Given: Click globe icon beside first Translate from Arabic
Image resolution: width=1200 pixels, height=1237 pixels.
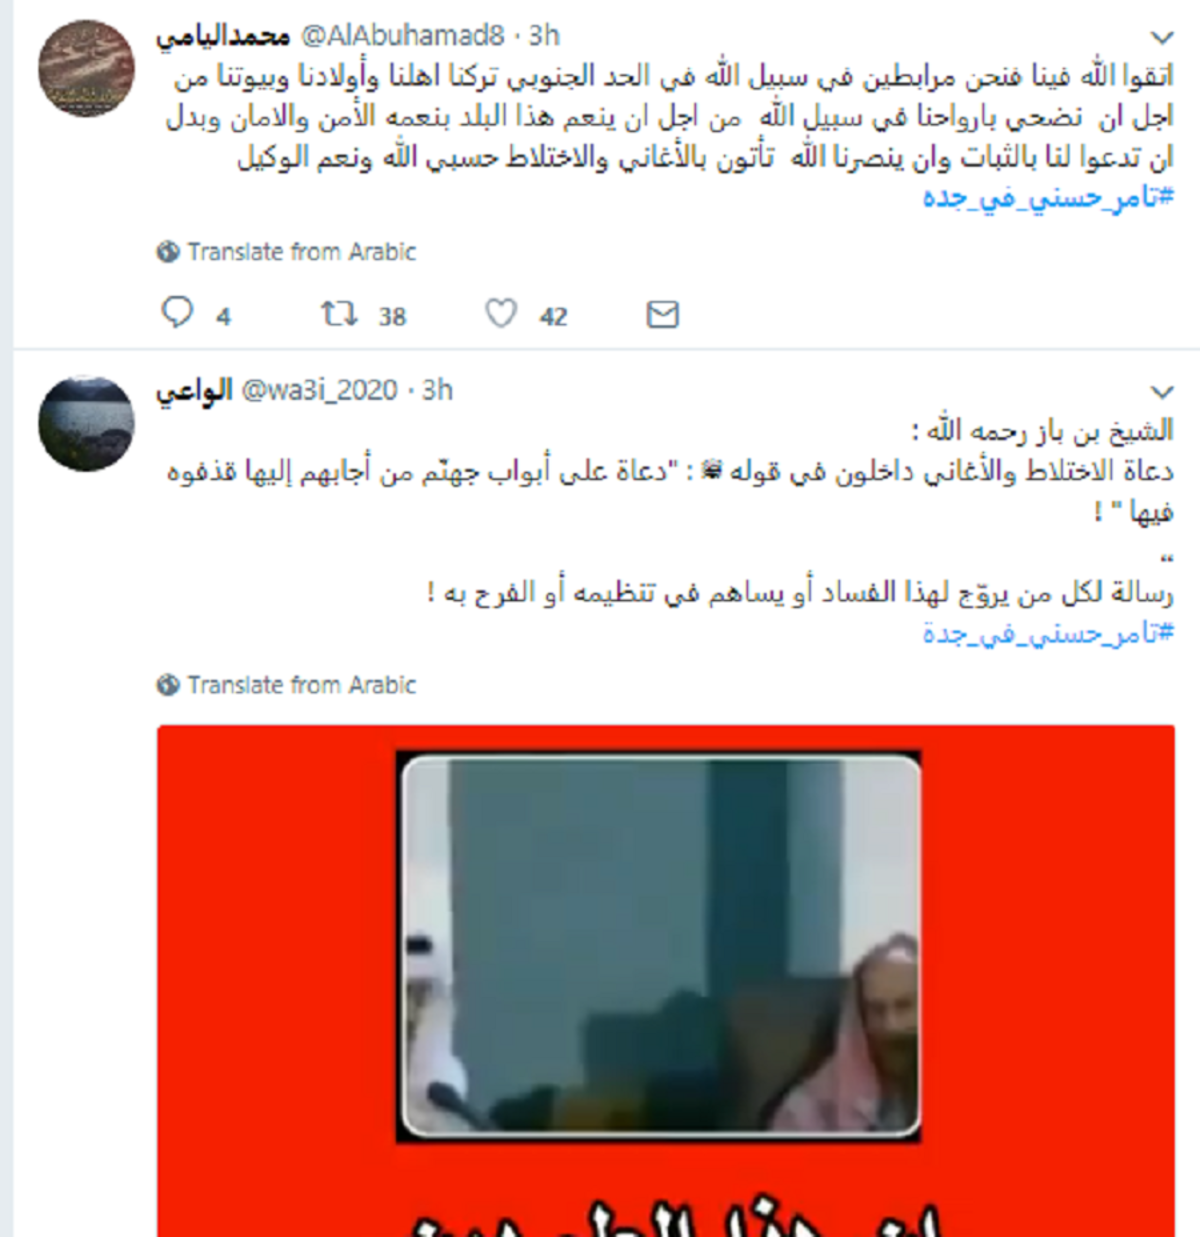Looking at the screenshot, I should (168, 252).
